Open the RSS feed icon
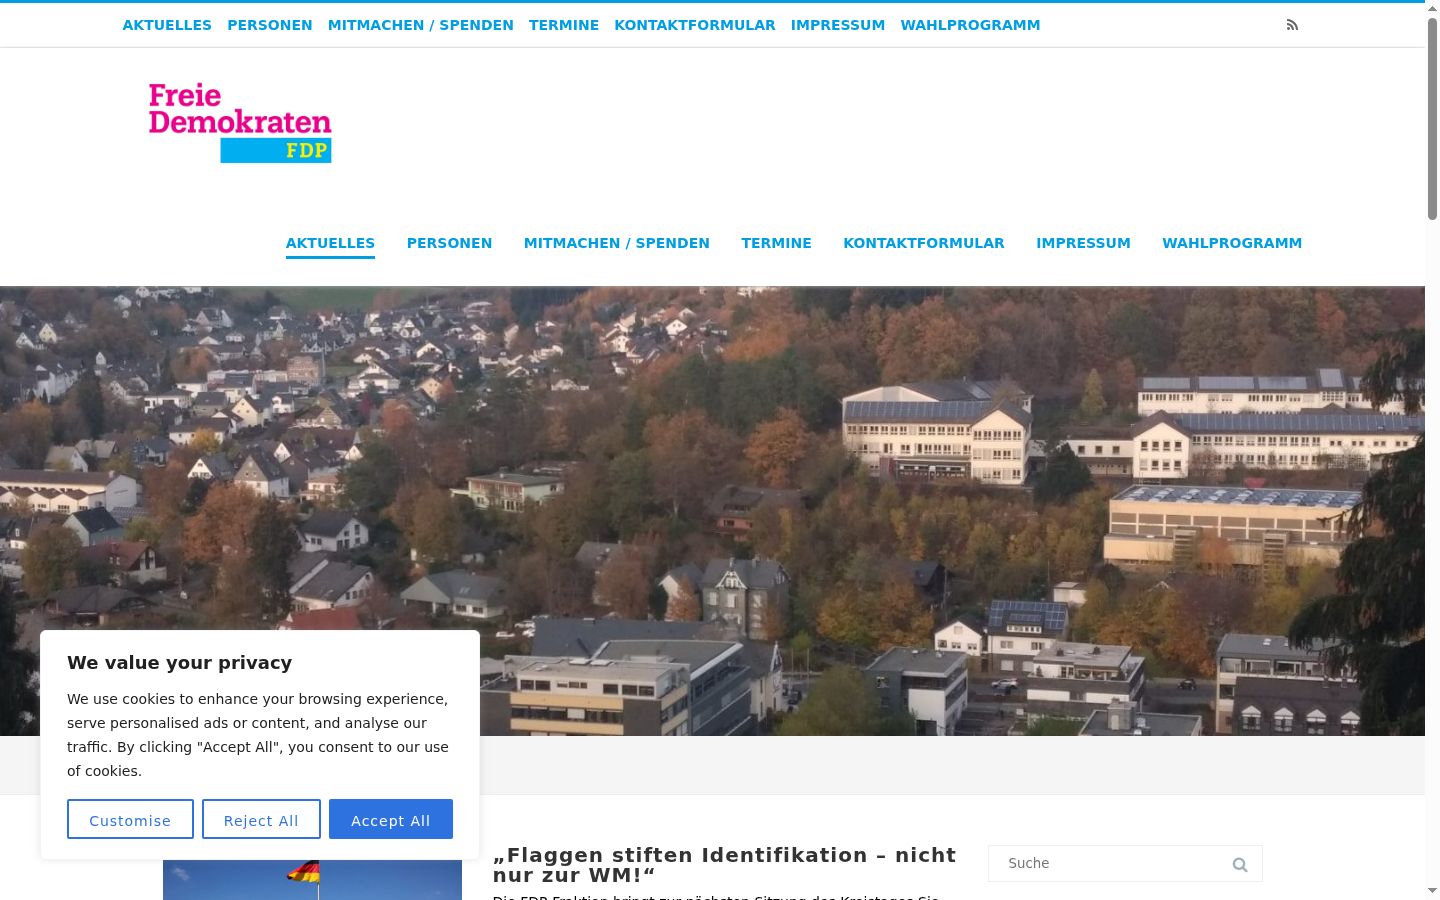Viewport: 1440px width, 900px height. click(1292, 25)
